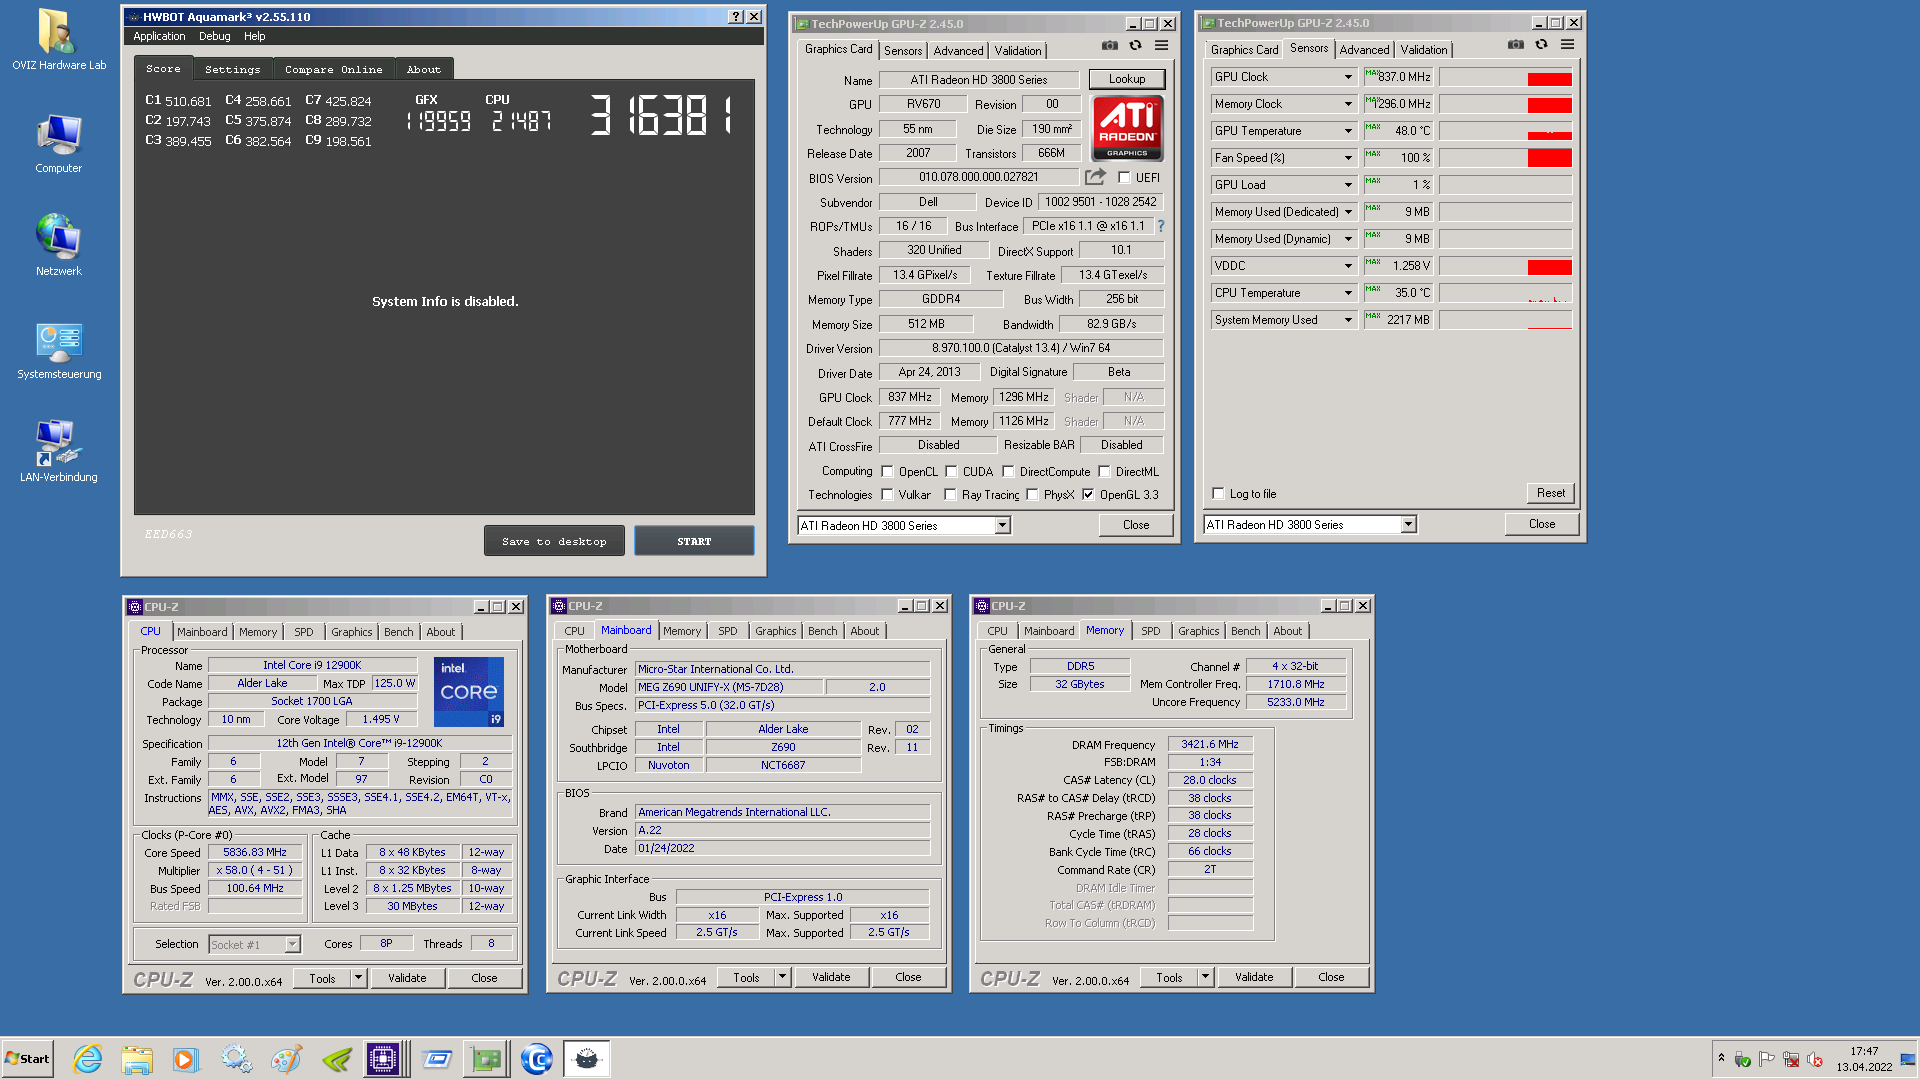Open the Socket #1 selection dropdown in CPU-Z

coord(292,945)
